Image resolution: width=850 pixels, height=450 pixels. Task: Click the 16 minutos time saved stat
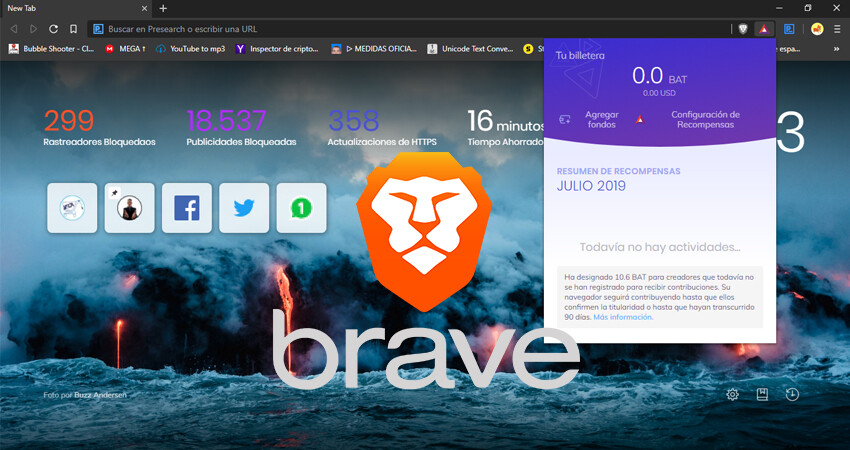[505, 128]
